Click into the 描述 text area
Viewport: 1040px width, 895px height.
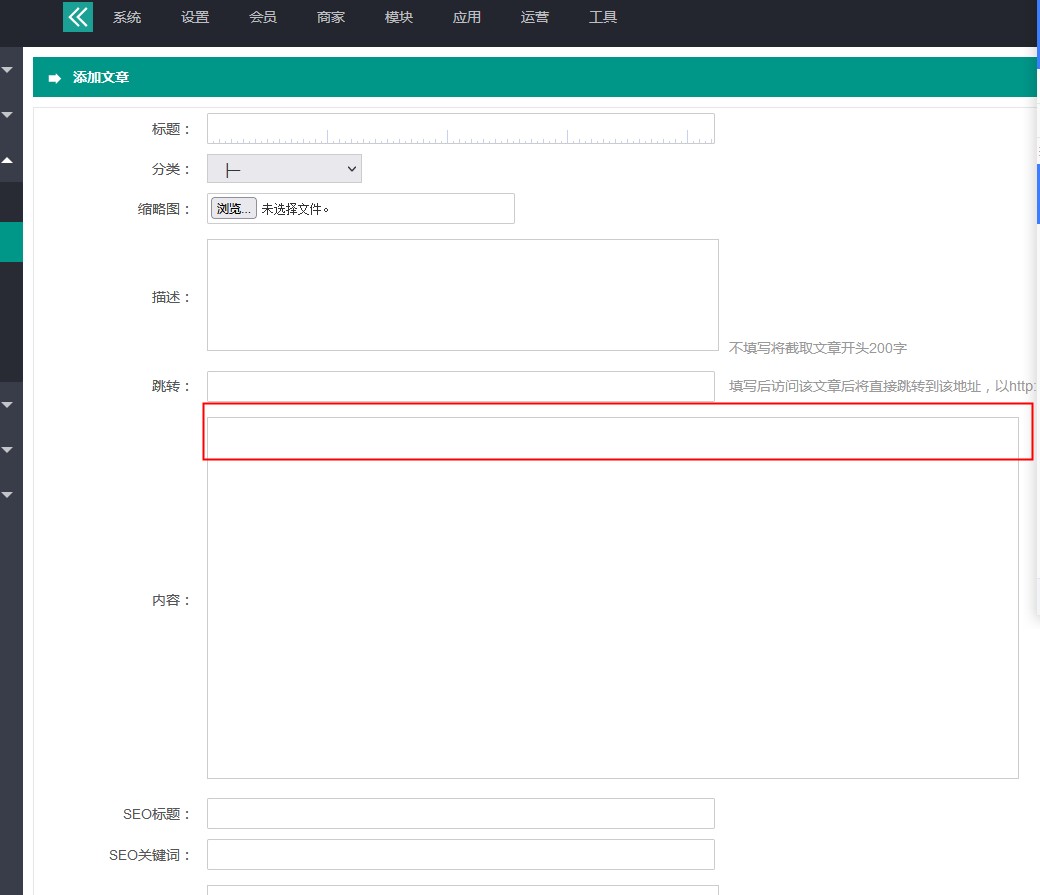click(463, 295)
